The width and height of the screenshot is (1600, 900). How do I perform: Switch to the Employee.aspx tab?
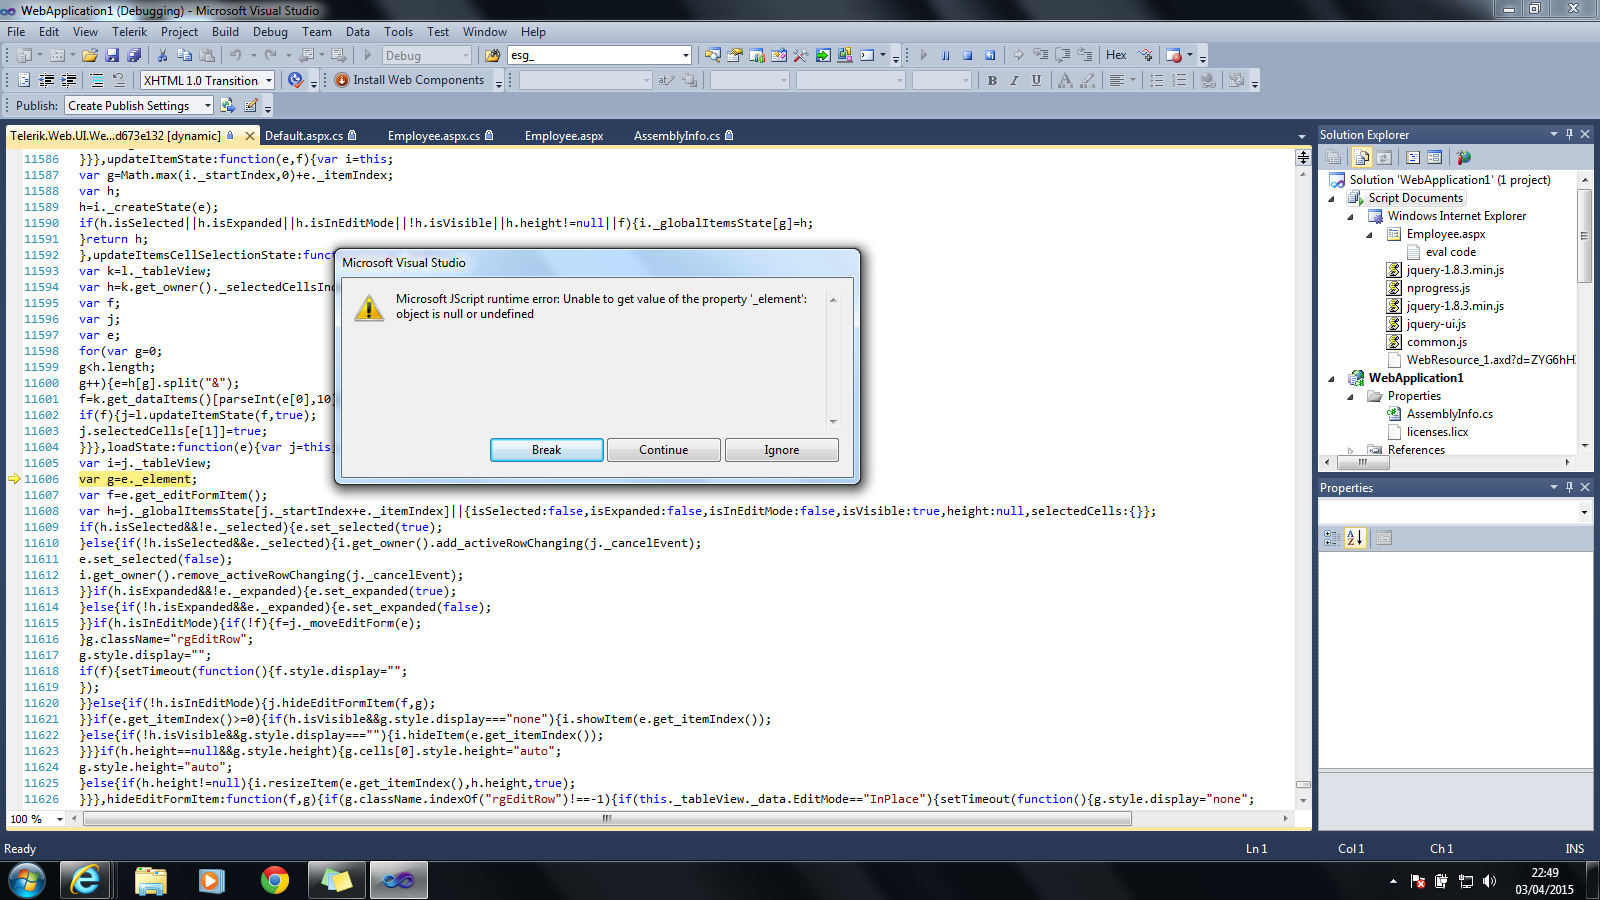point(564,135)
